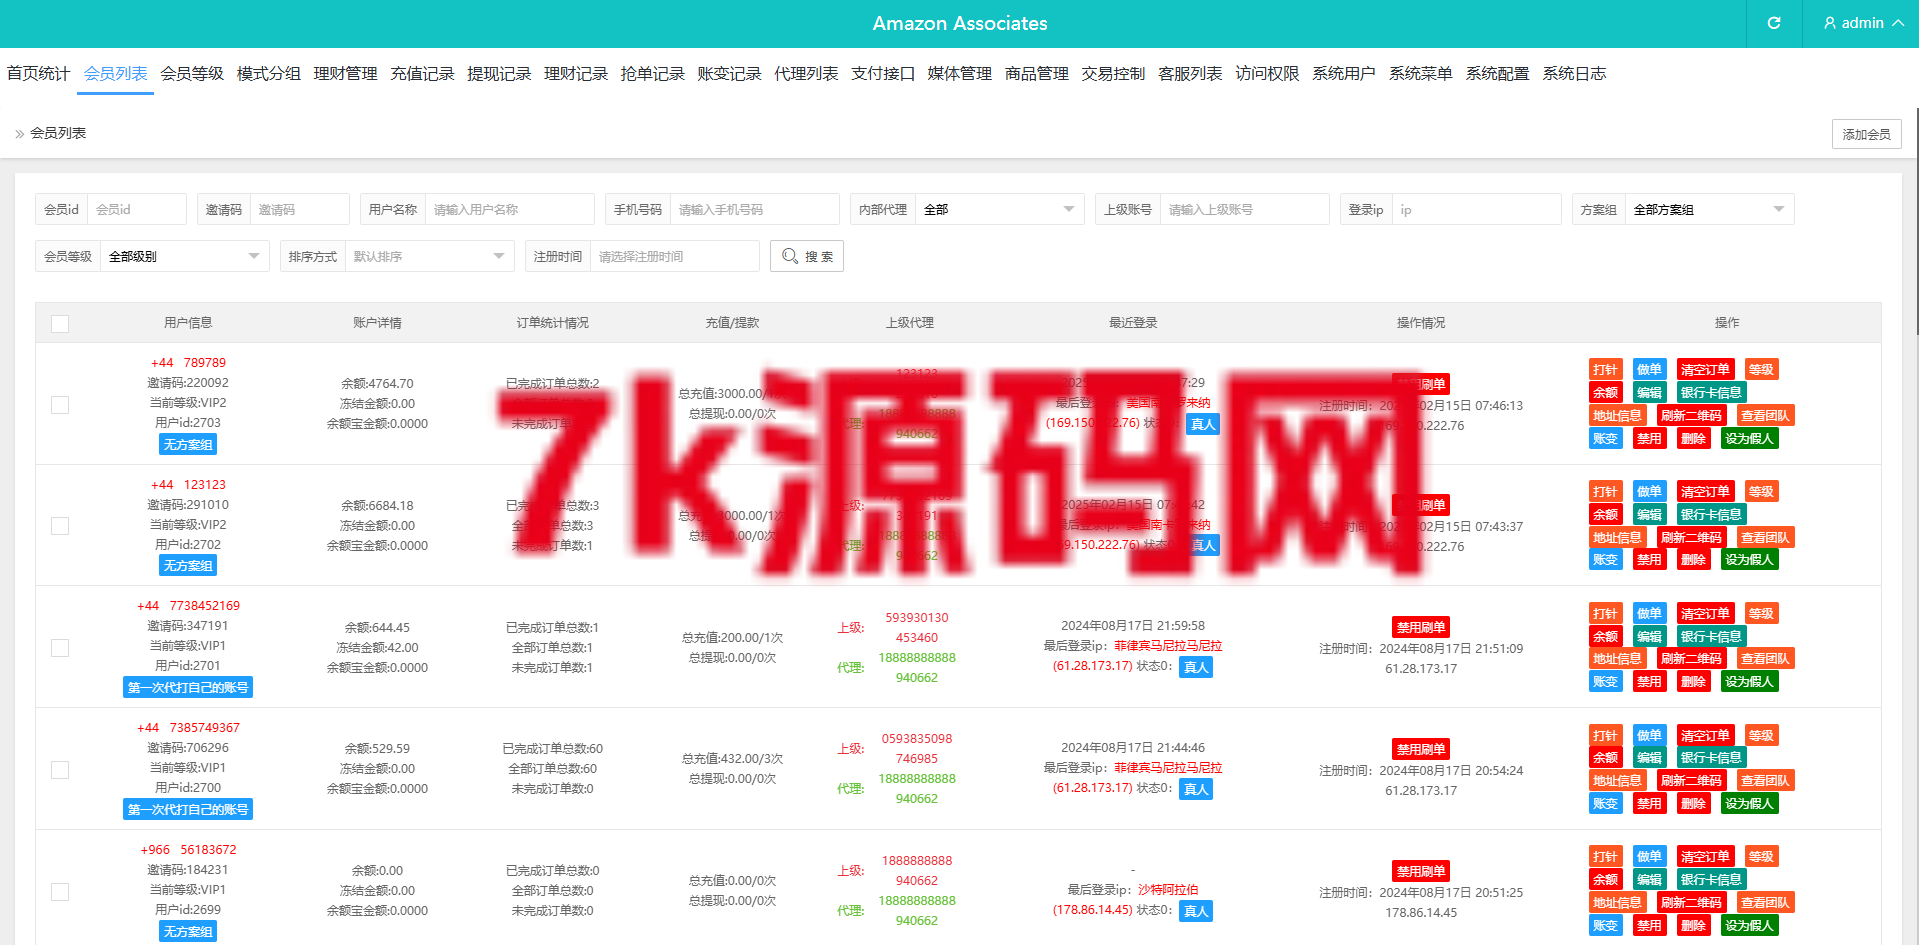Click 银行卡信息 for user 123123
The image size is (1919, 945).
click(1711, 514)
